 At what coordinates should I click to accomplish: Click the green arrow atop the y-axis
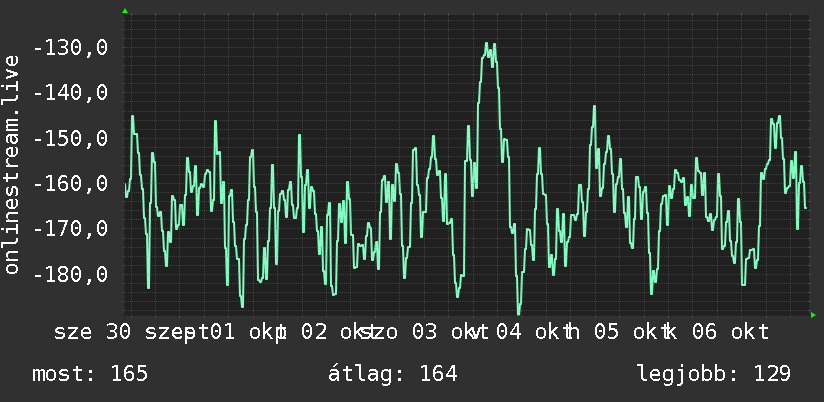coord(125,11)
